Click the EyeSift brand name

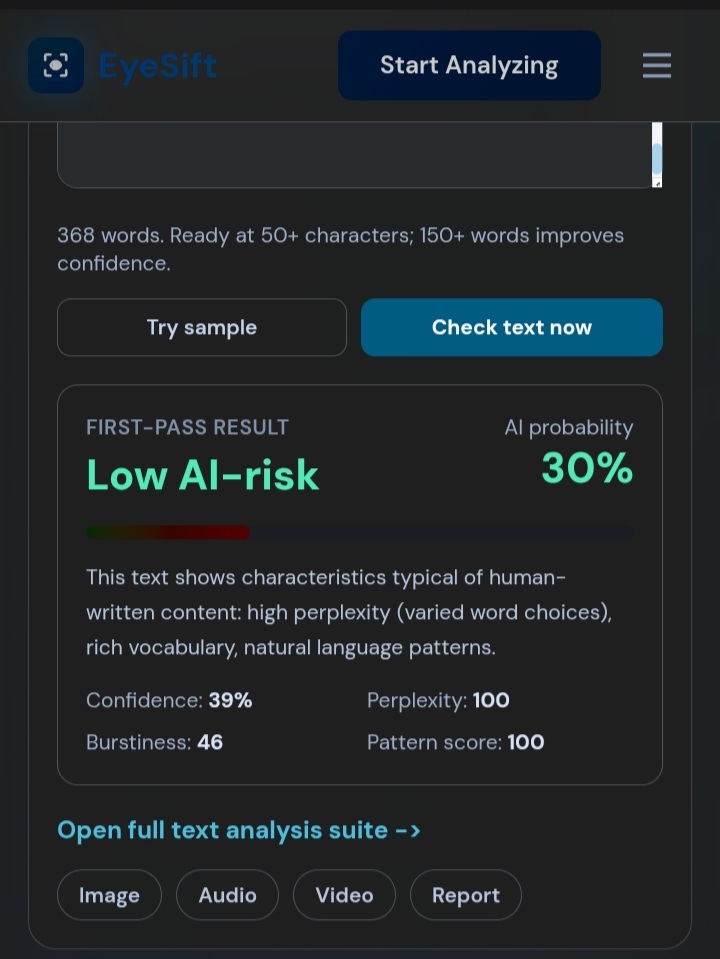click(x=158, y=66)
